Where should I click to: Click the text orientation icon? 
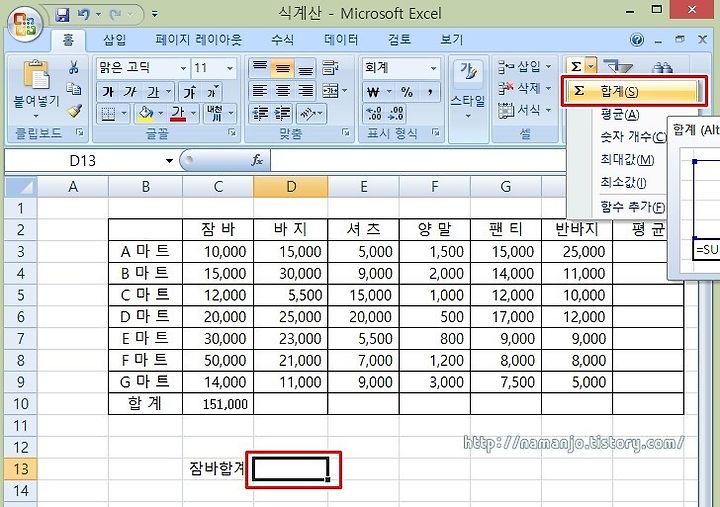tap(307, 113)
